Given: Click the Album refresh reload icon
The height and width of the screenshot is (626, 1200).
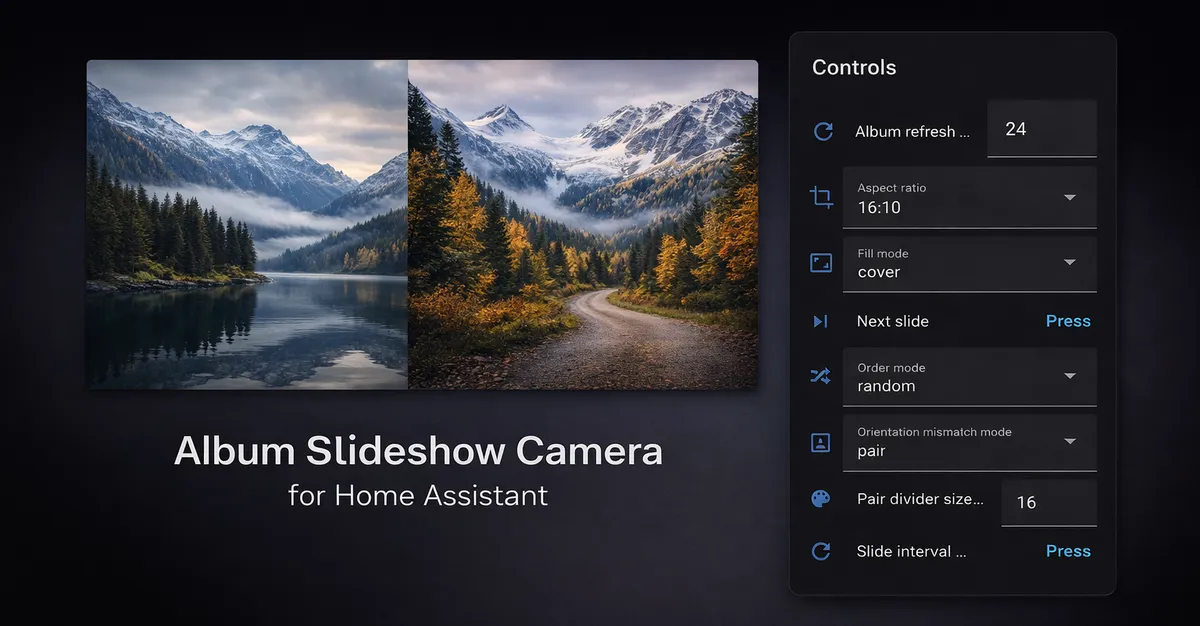Looking at the screenshot, I should click(823, 131).
